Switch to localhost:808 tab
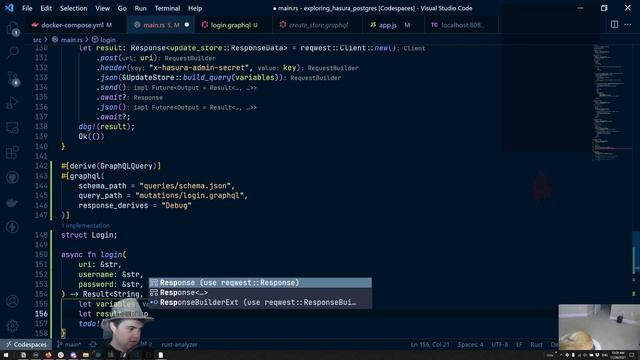This screenshot has height=360, width=640. [x=461, y=25]
